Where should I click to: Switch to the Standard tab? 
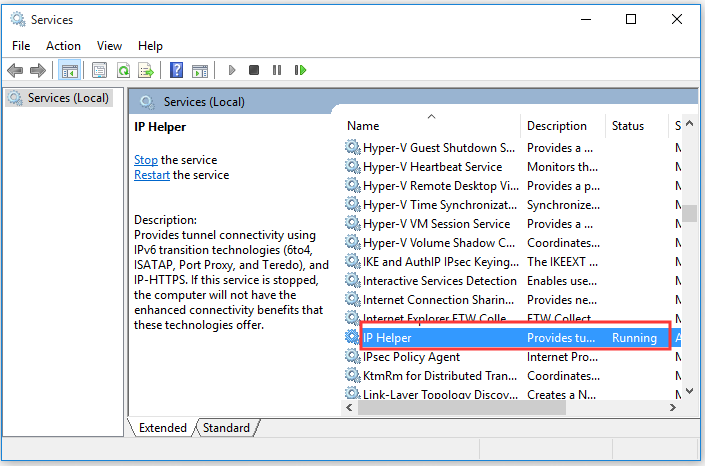click(226, 427)
